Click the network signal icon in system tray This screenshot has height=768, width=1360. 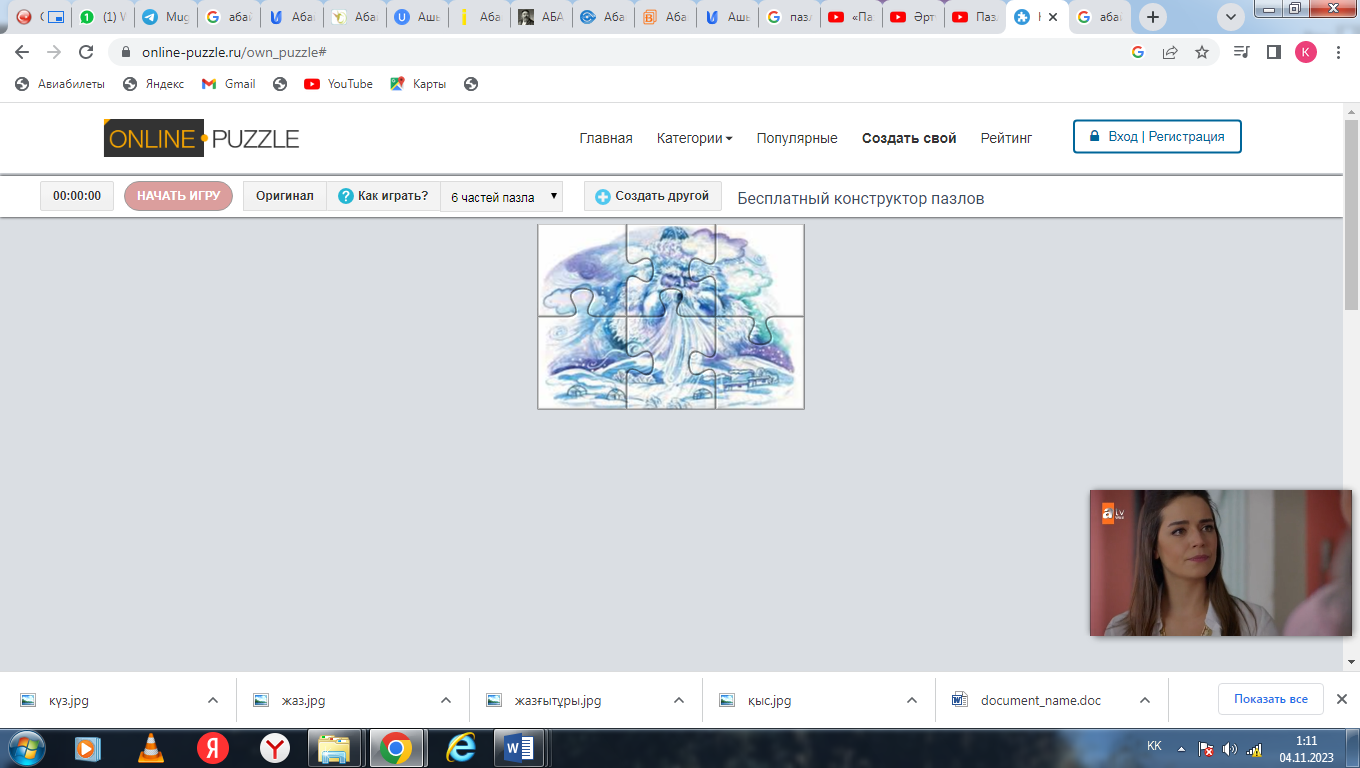[1254, 749]
